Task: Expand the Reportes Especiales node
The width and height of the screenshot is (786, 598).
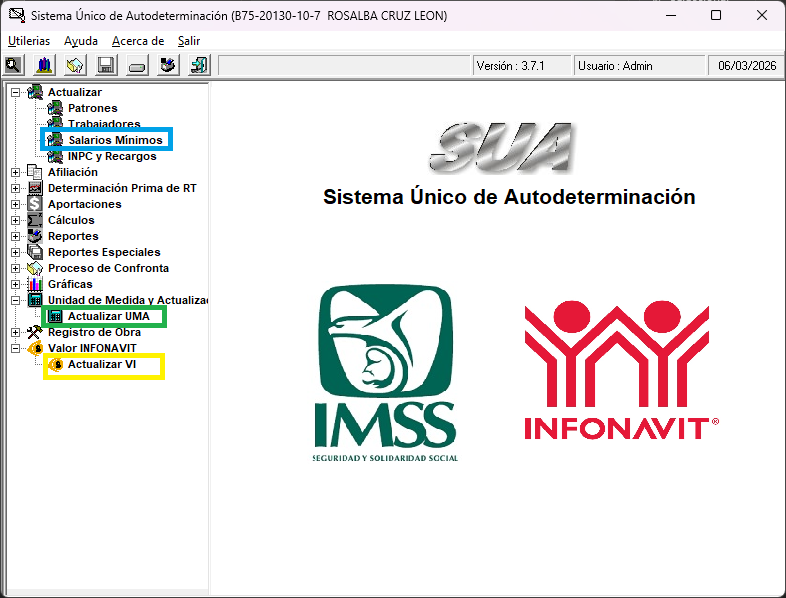Action: 15,252
